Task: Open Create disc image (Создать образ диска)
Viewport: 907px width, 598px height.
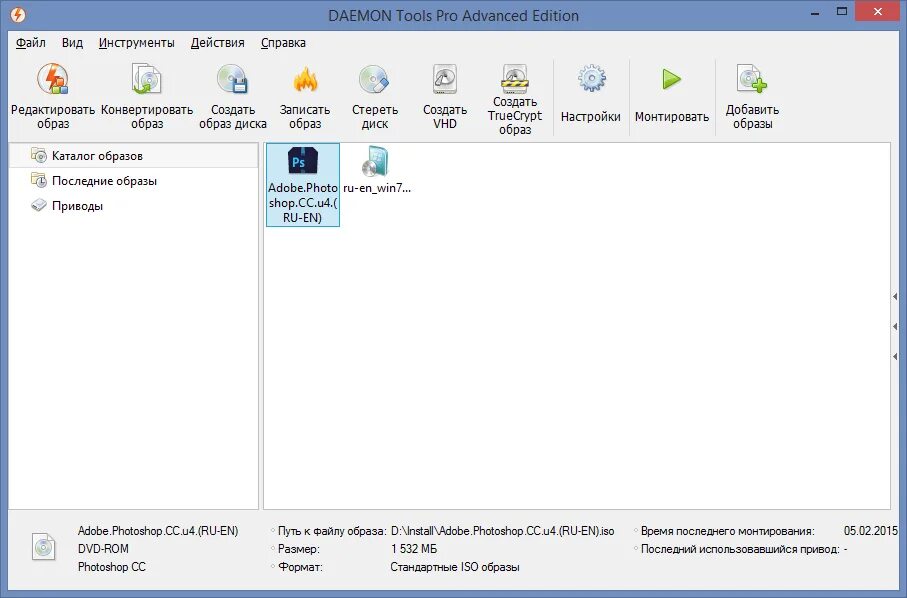Action: [x=233, y=79]
